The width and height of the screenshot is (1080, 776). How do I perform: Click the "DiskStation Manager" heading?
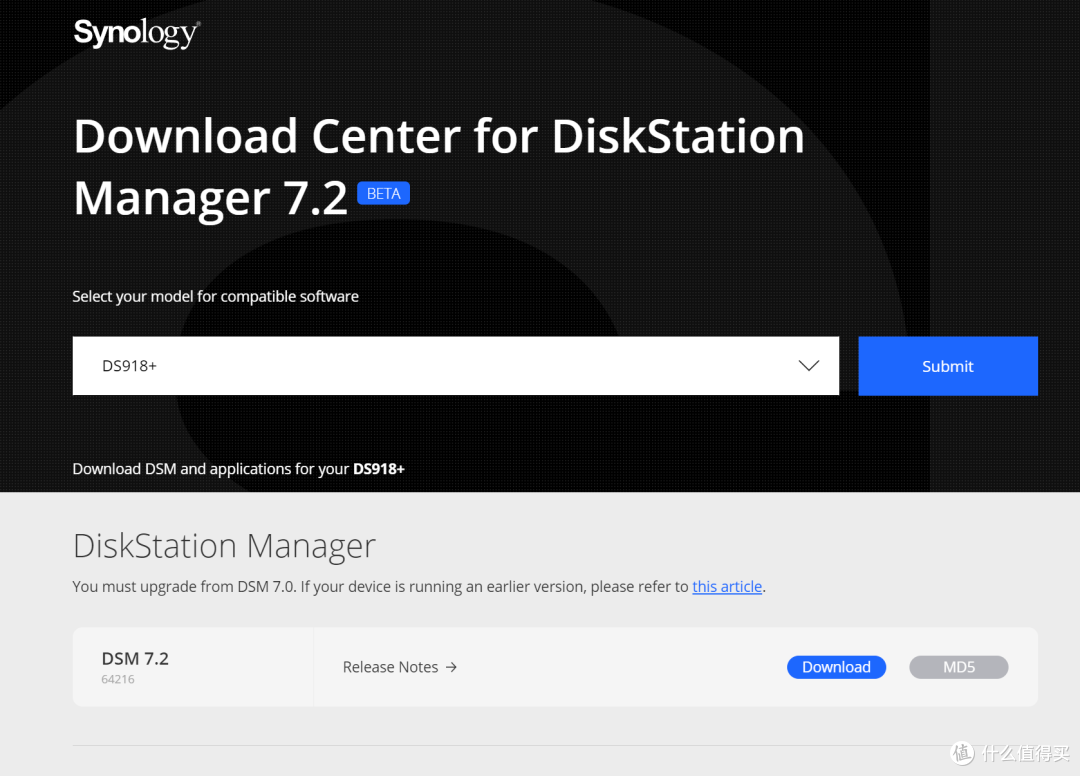(225, 545)
